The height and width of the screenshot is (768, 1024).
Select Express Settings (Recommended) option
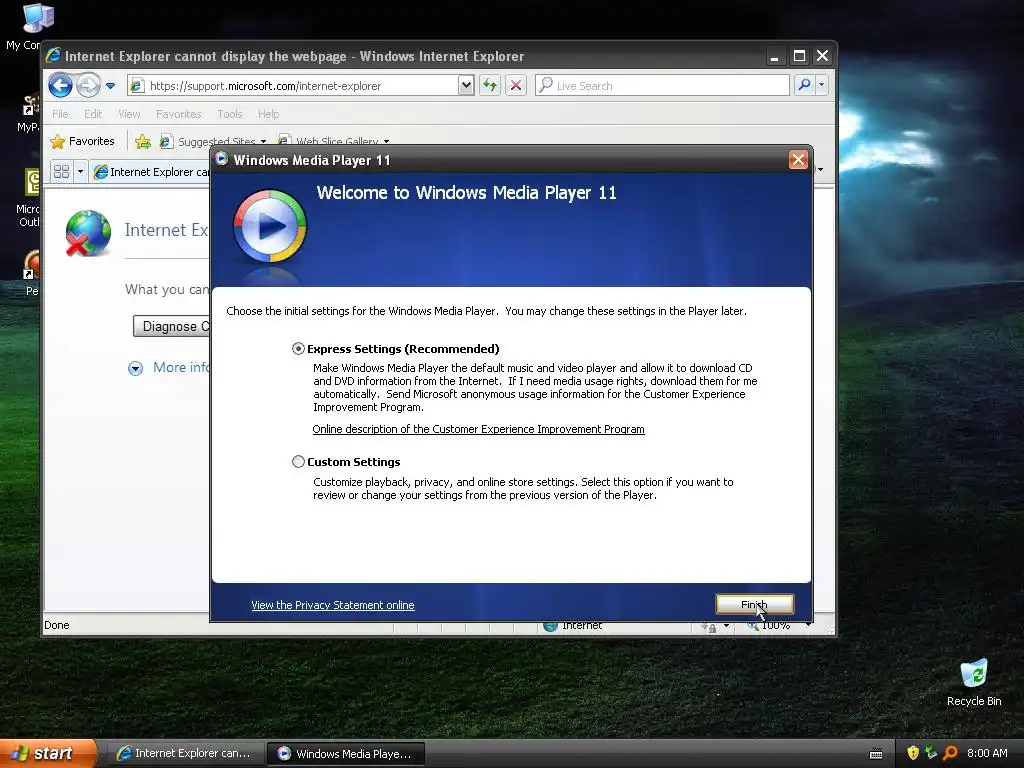(x=298, y=349)
